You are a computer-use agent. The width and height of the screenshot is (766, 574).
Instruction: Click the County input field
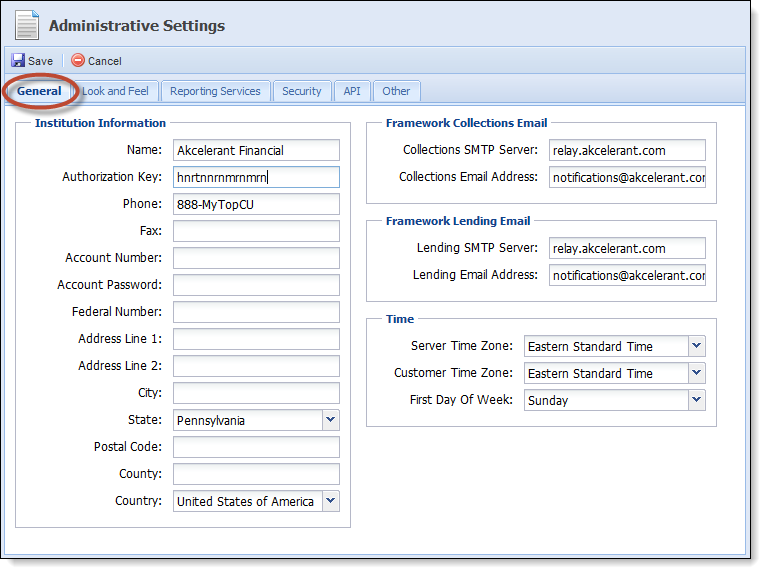[x=256, y=474]
